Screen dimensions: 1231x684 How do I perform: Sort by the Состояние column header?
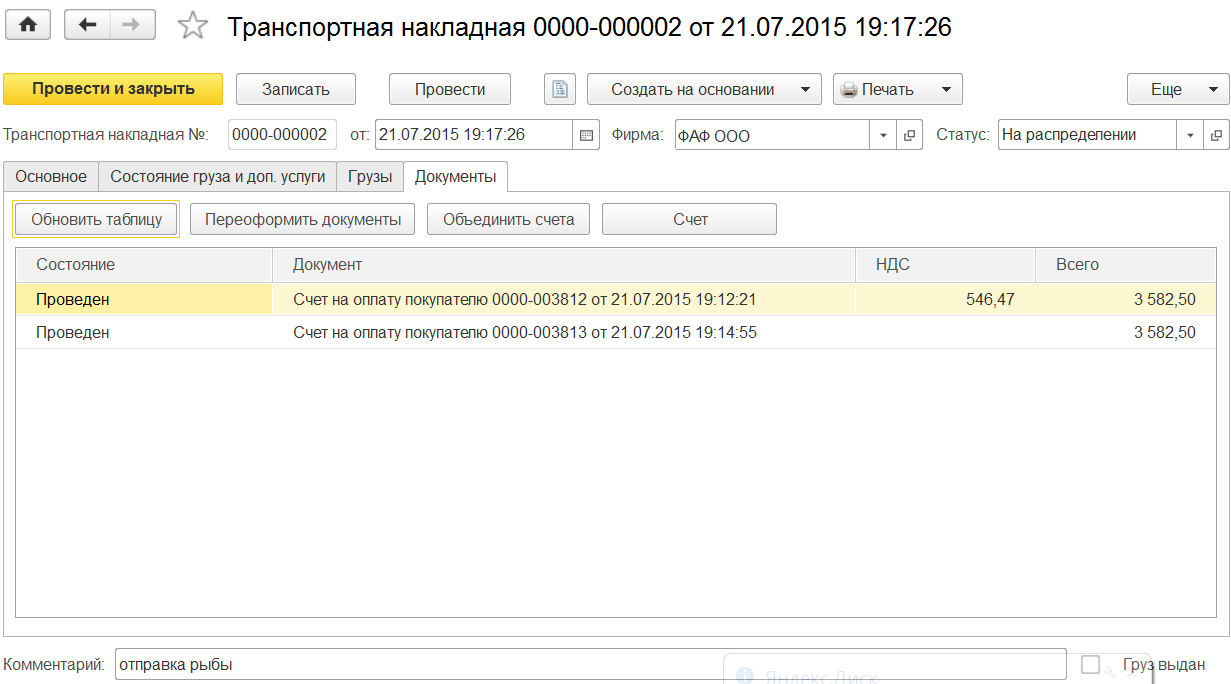(x=144, y=265)
